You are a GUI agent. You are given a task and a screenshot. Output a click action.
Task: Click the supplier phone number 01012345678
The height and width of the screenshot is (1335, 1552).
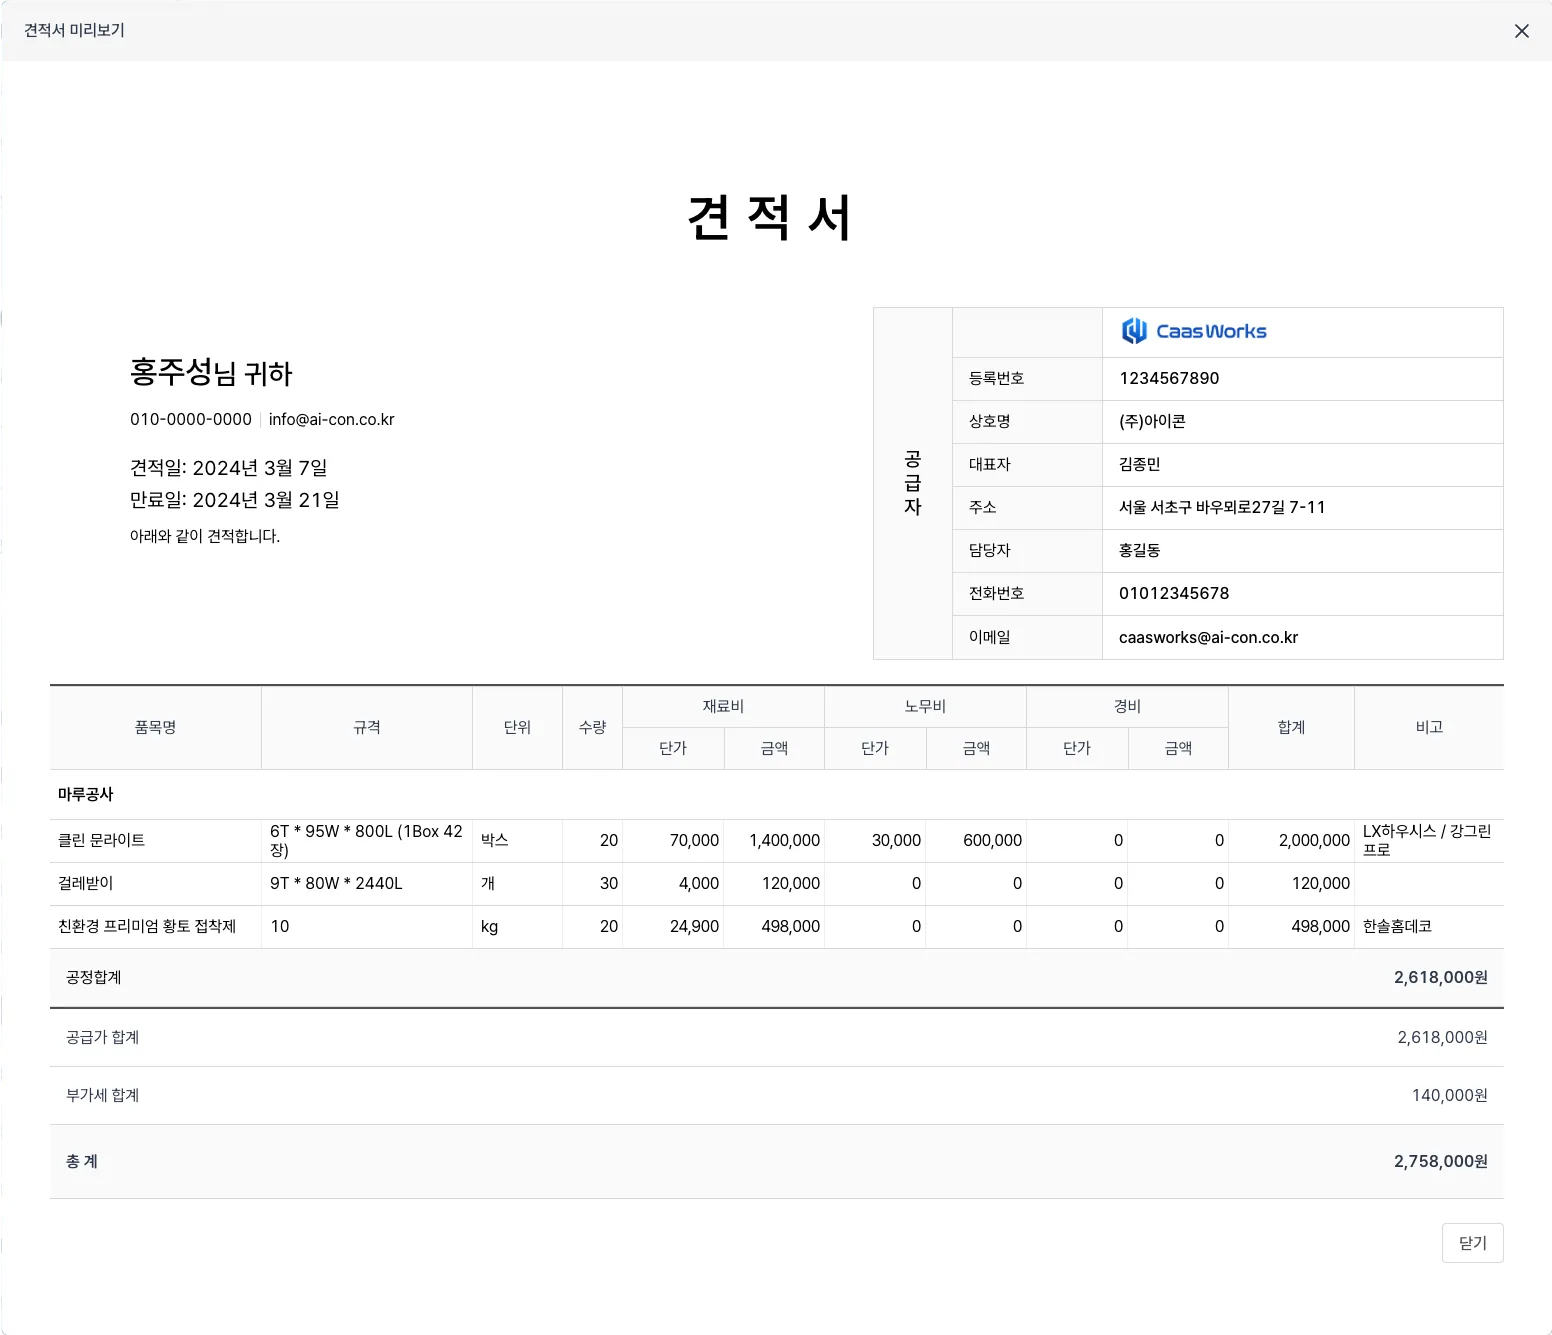click(1174, 593)
